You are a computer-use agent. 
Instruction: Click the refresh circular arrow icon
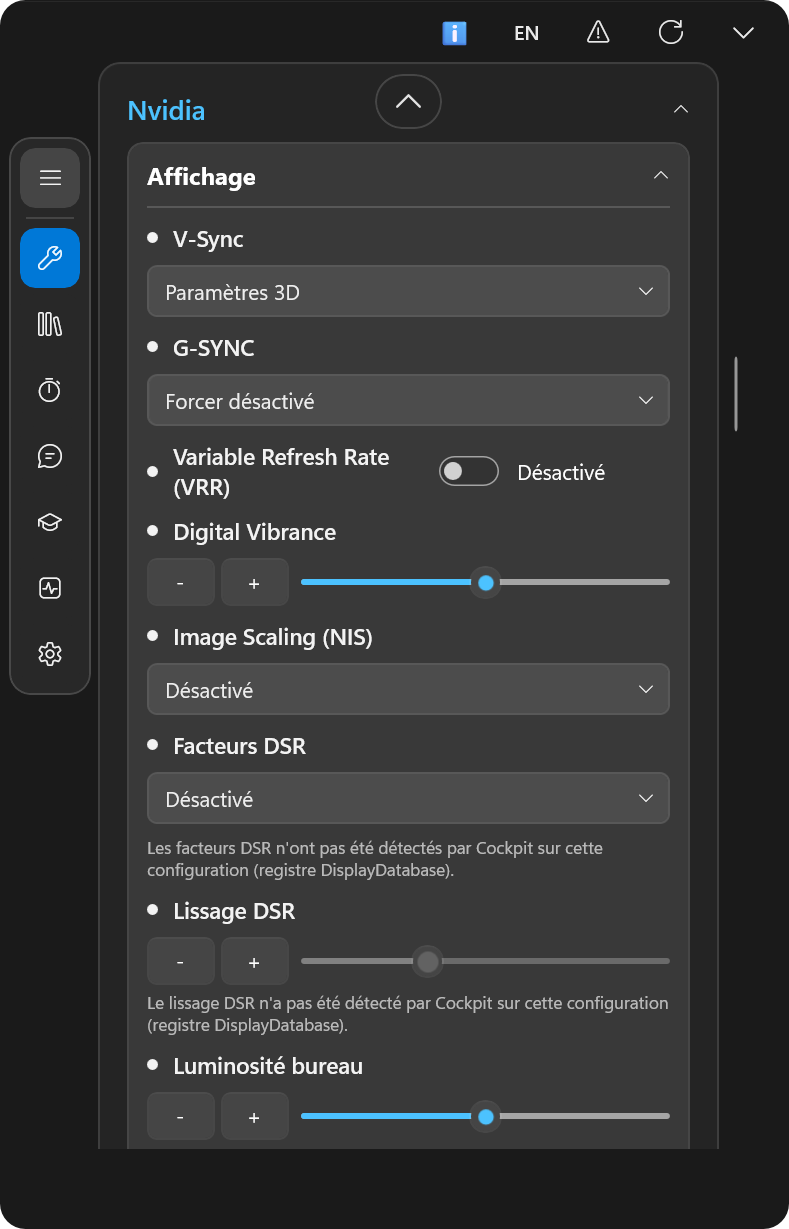[x=671, y=32]
